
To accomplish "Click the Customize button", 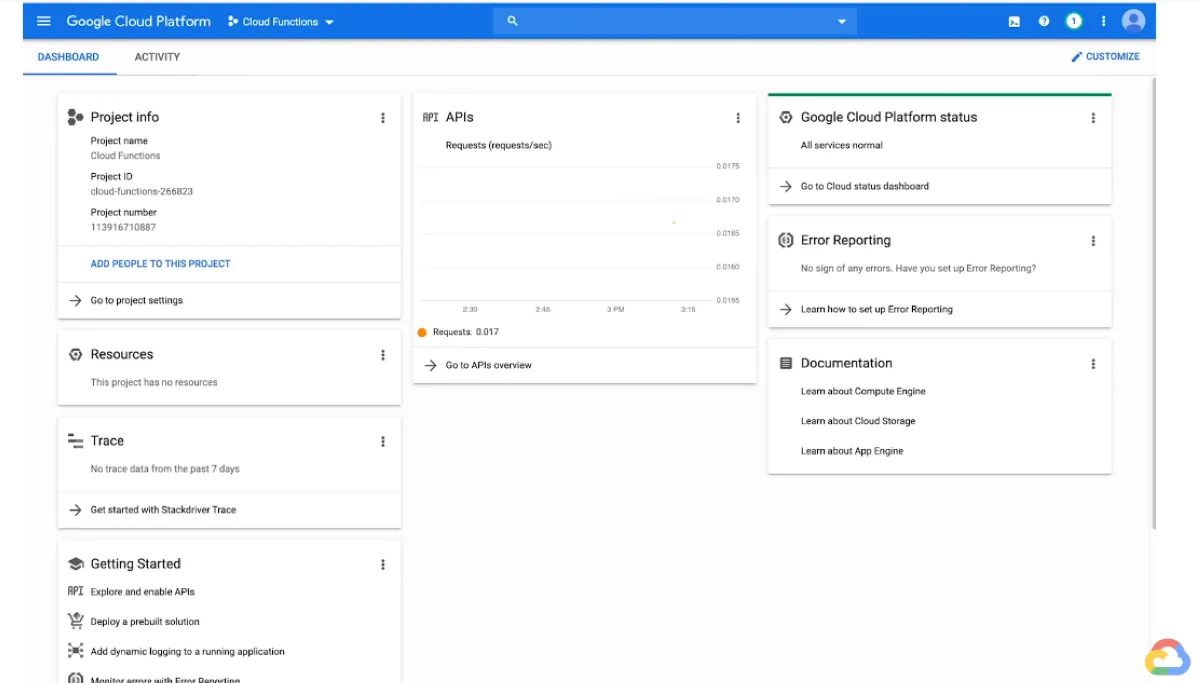I will point(1105,57).
